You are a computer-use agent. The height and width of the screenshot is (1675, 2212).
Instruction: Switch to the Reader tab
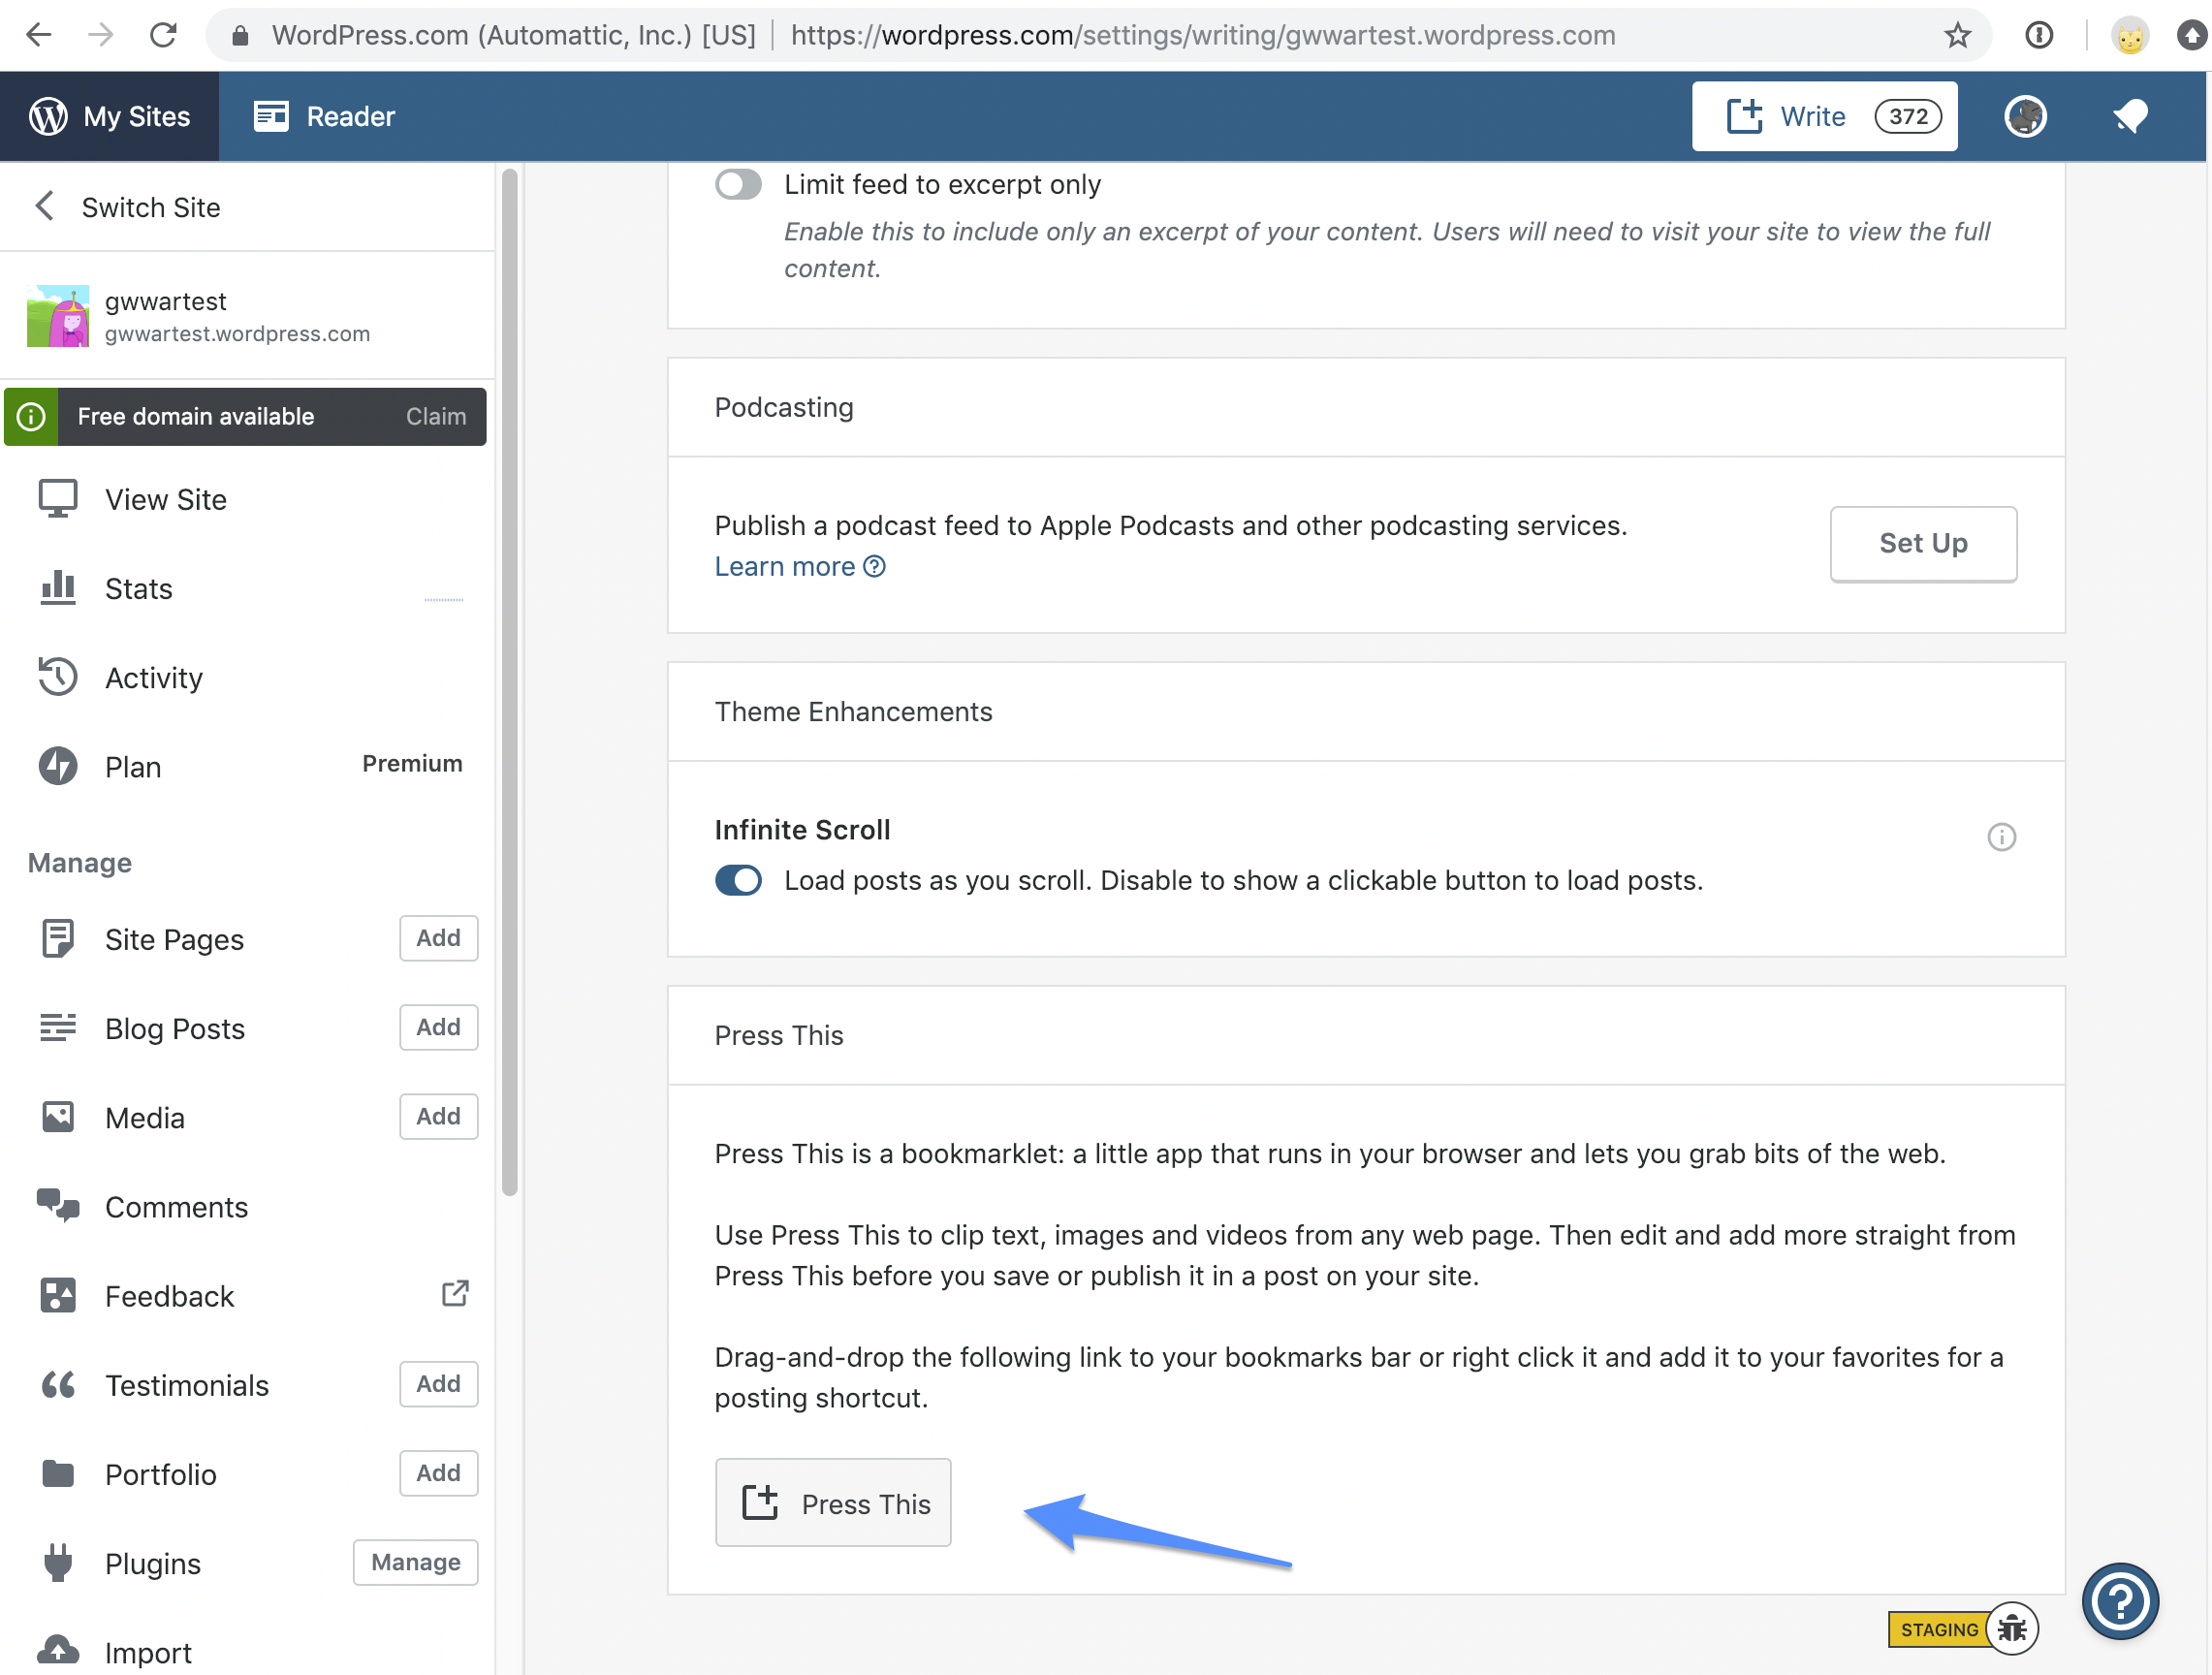coord(324,116)
